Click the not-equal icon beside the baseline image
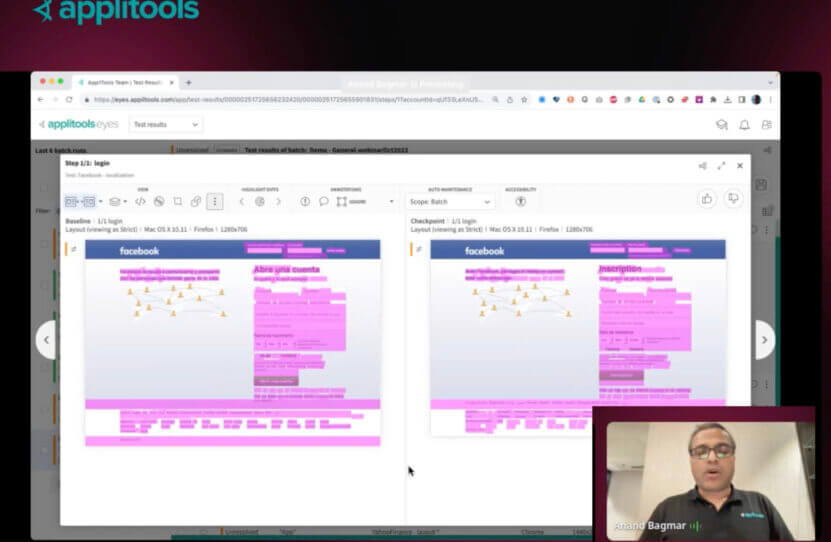Image resolution: width=831 pixels, height=542 pixels. pyautogui.click(x=74, y=249)
